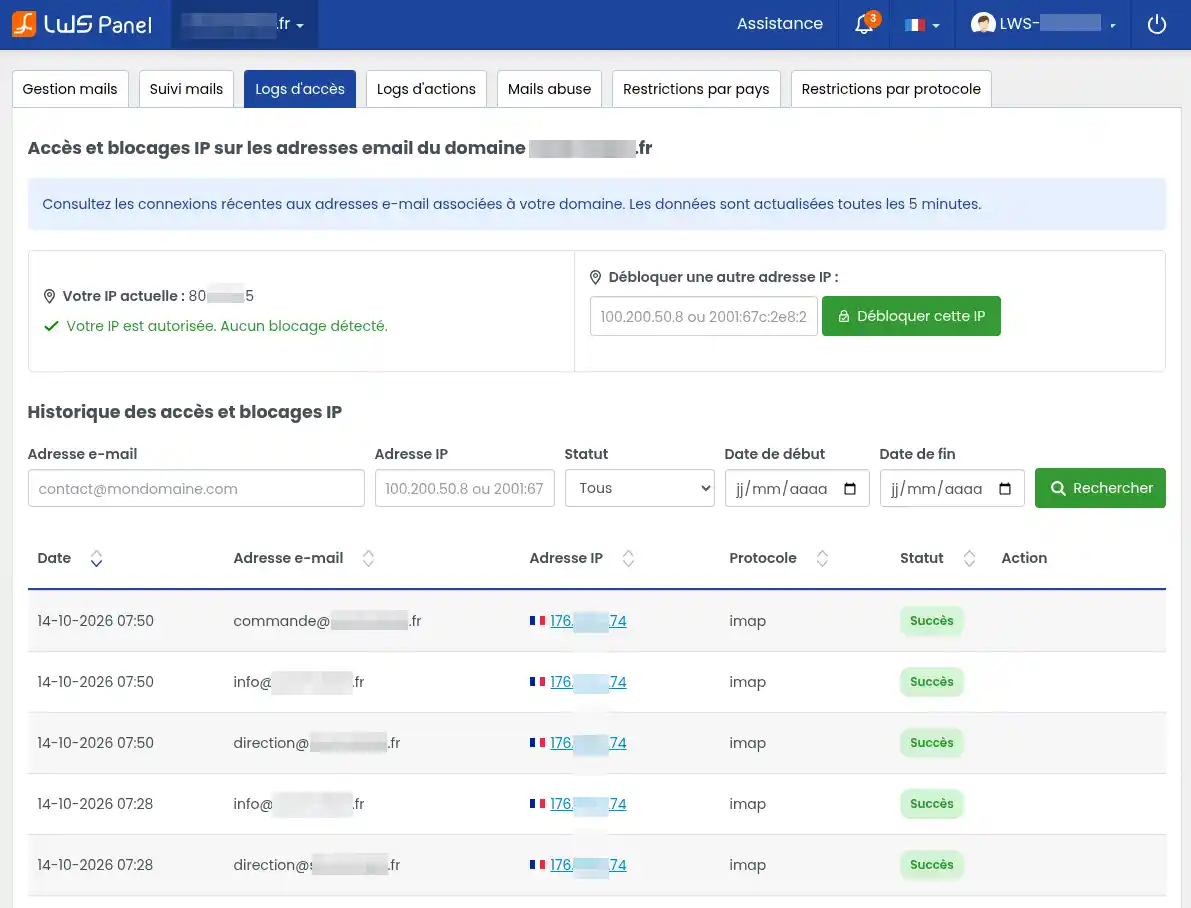The width and height of the screenshot is (1191, 908).
Task: Click flag icon in info@ 07:28 row
Action: coord(538,803)
